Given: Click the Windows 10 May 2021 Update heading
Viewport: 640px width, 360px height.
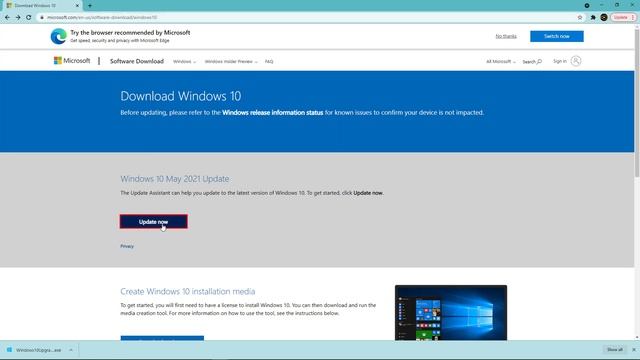Looking at the screenshot, I should point(175,179).
